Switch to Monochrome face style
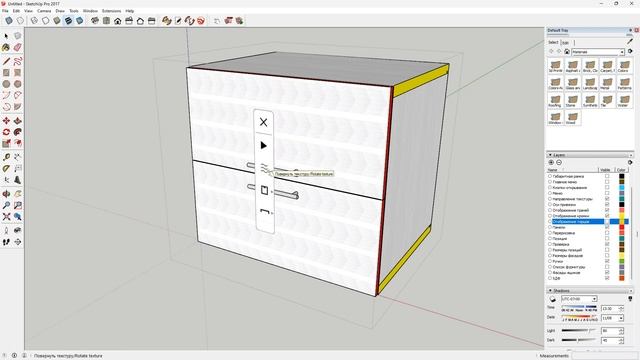The height and width of the screenshot is (360, 640). (x=80, y=20)
